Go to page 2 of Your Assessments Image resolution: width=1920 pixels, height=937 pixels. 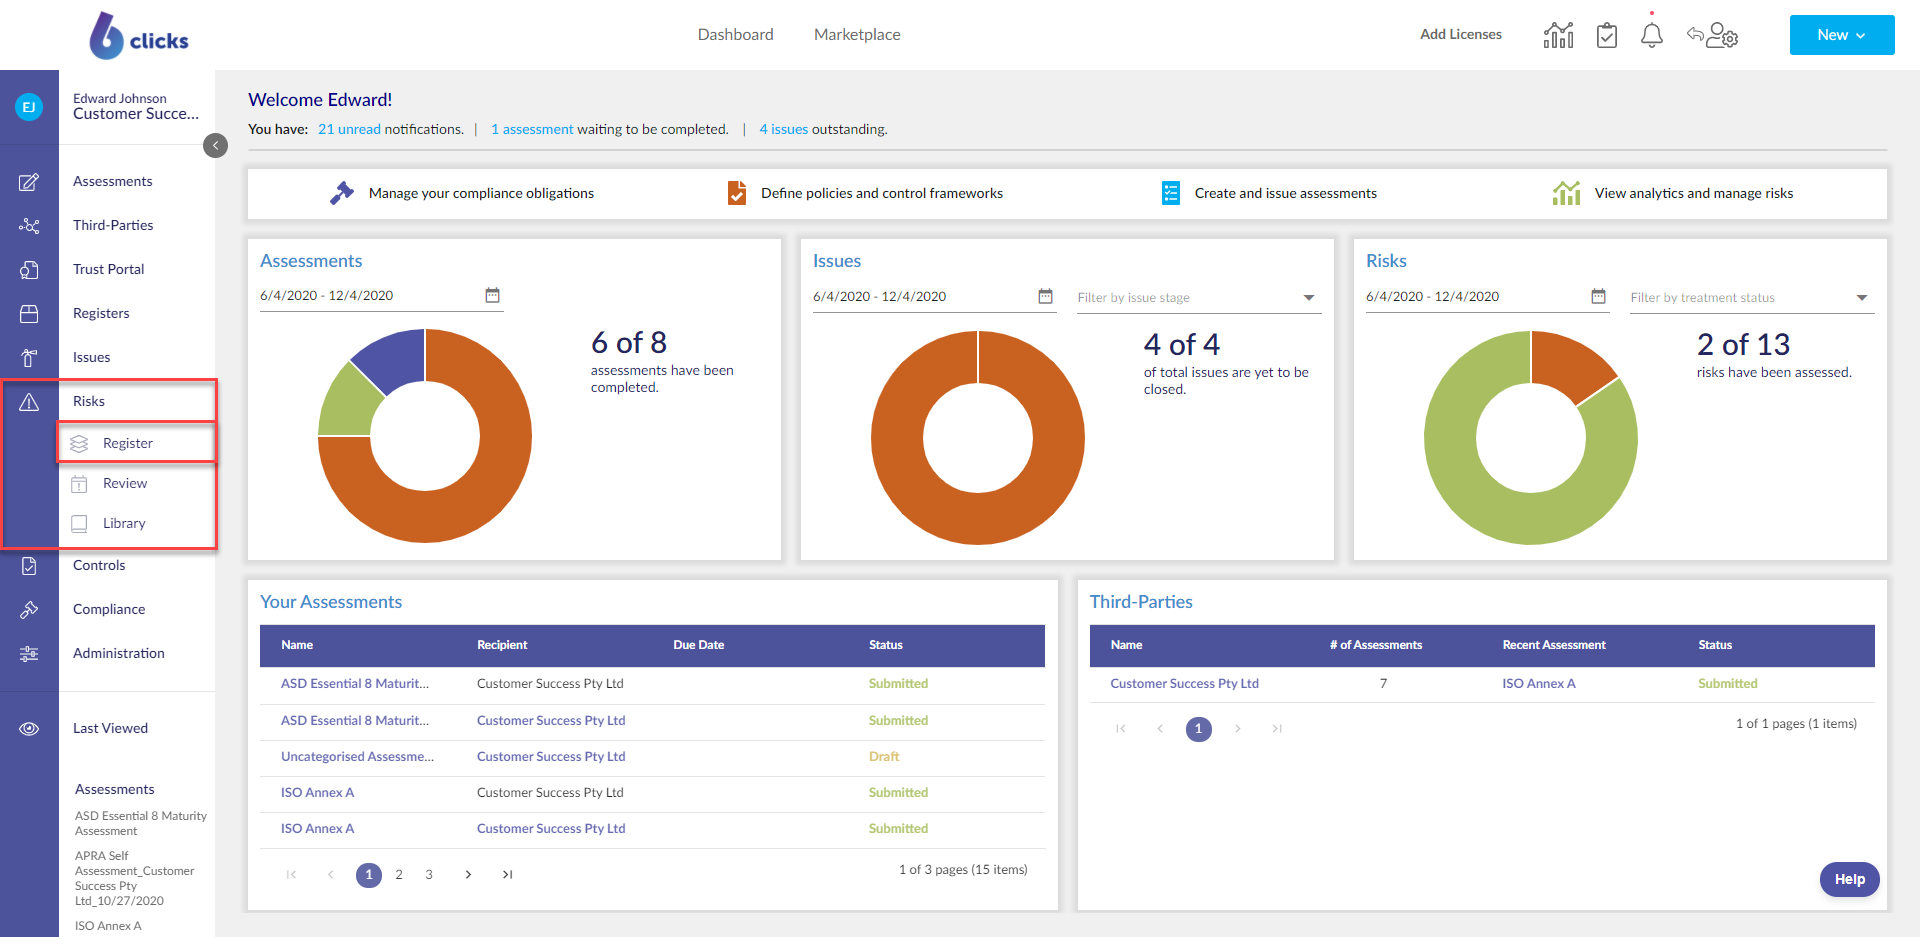tap(399, 875)
